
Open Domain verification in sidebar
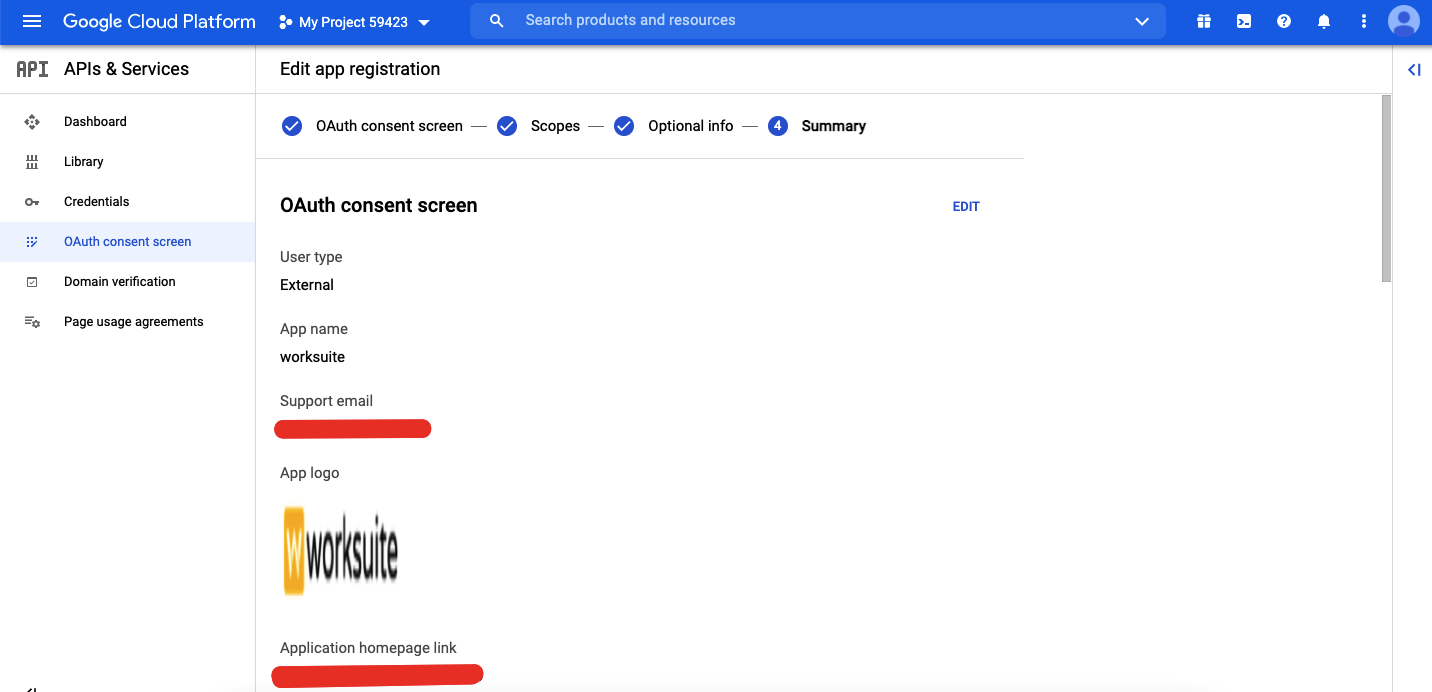(x=127, y=282)
